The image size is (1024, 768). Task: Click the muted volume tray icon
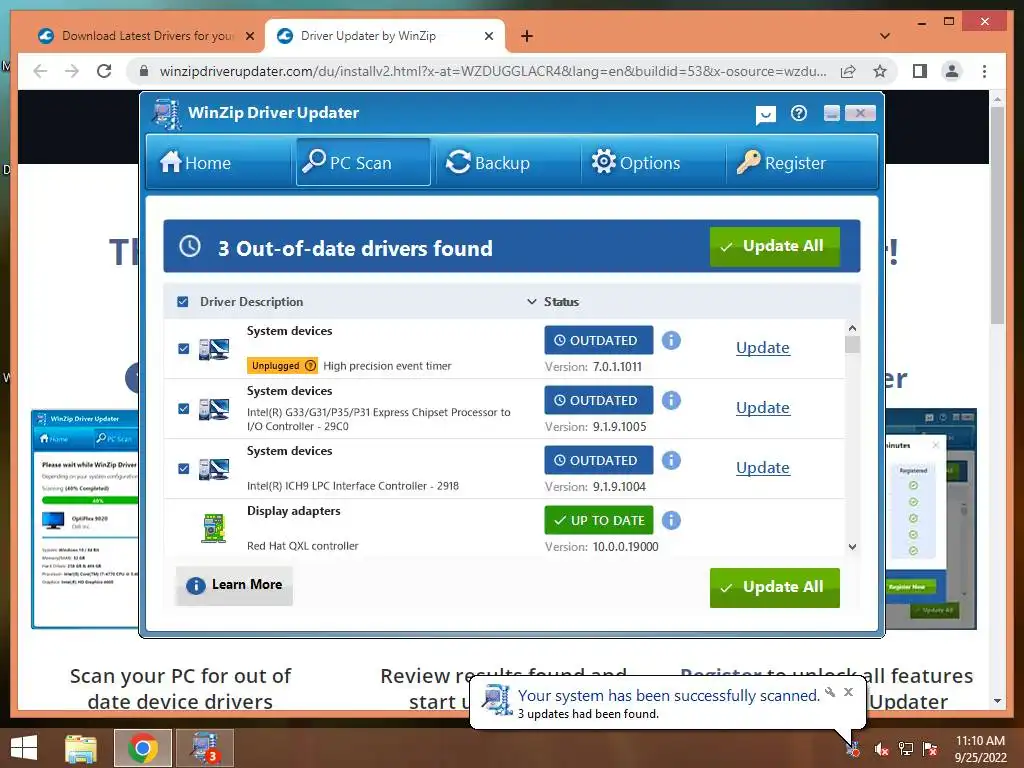pos(881,749)
